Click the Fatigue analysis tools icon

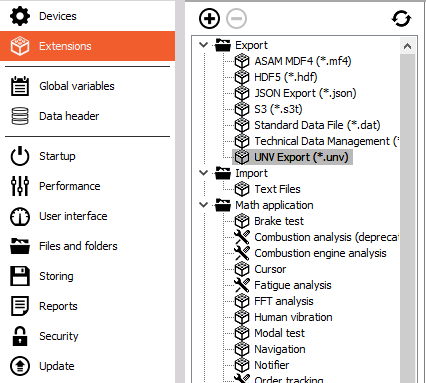pyautogui.click(x=242, y=285)
